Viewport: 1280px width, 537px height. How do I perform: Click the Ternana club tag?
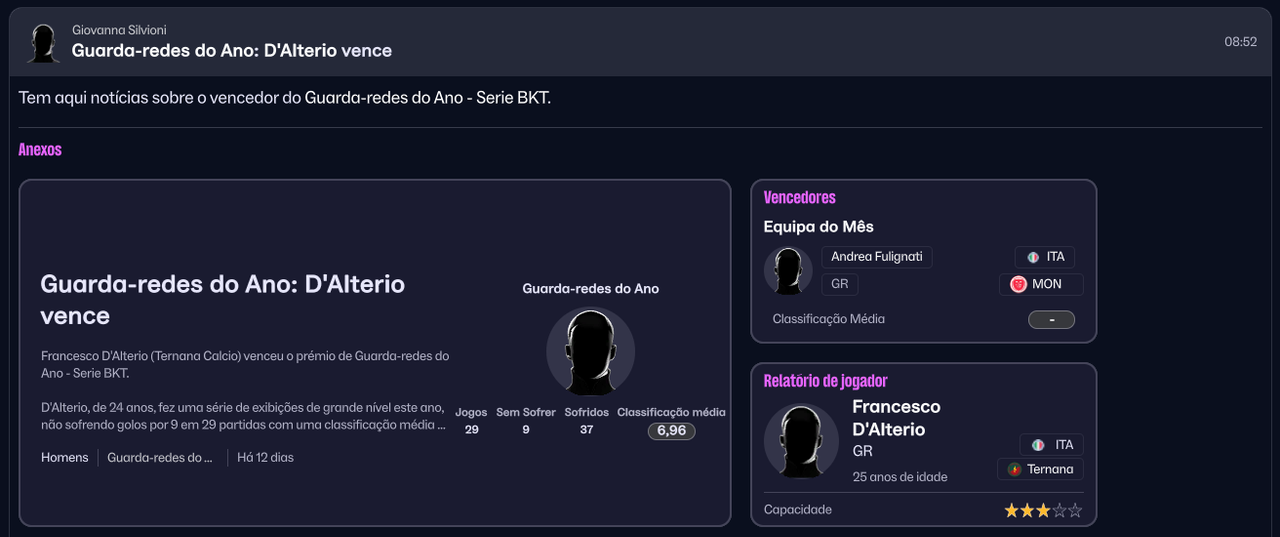point(1040,469)
